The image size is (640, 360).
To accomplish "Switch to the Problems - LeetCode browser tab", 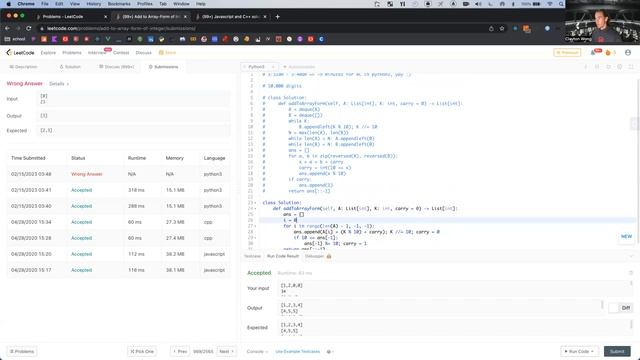I will [71, 17].
